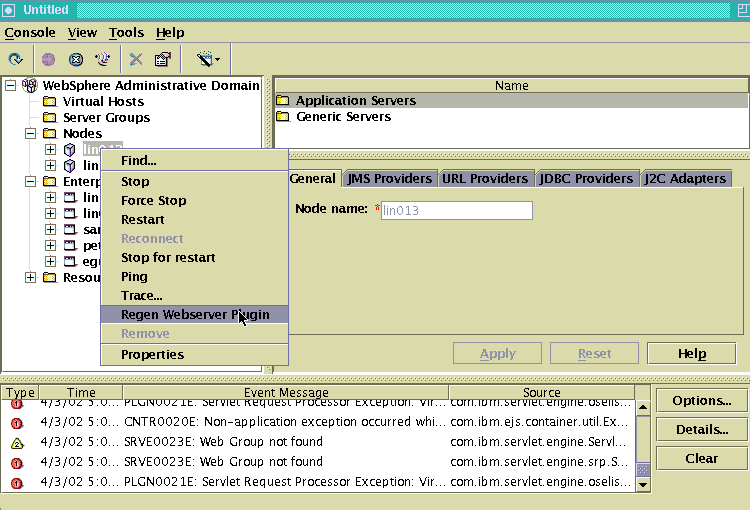Click the event list scrollbar down arrow
This screenshot has height=510, width=750.
click(x=643, y=484)
